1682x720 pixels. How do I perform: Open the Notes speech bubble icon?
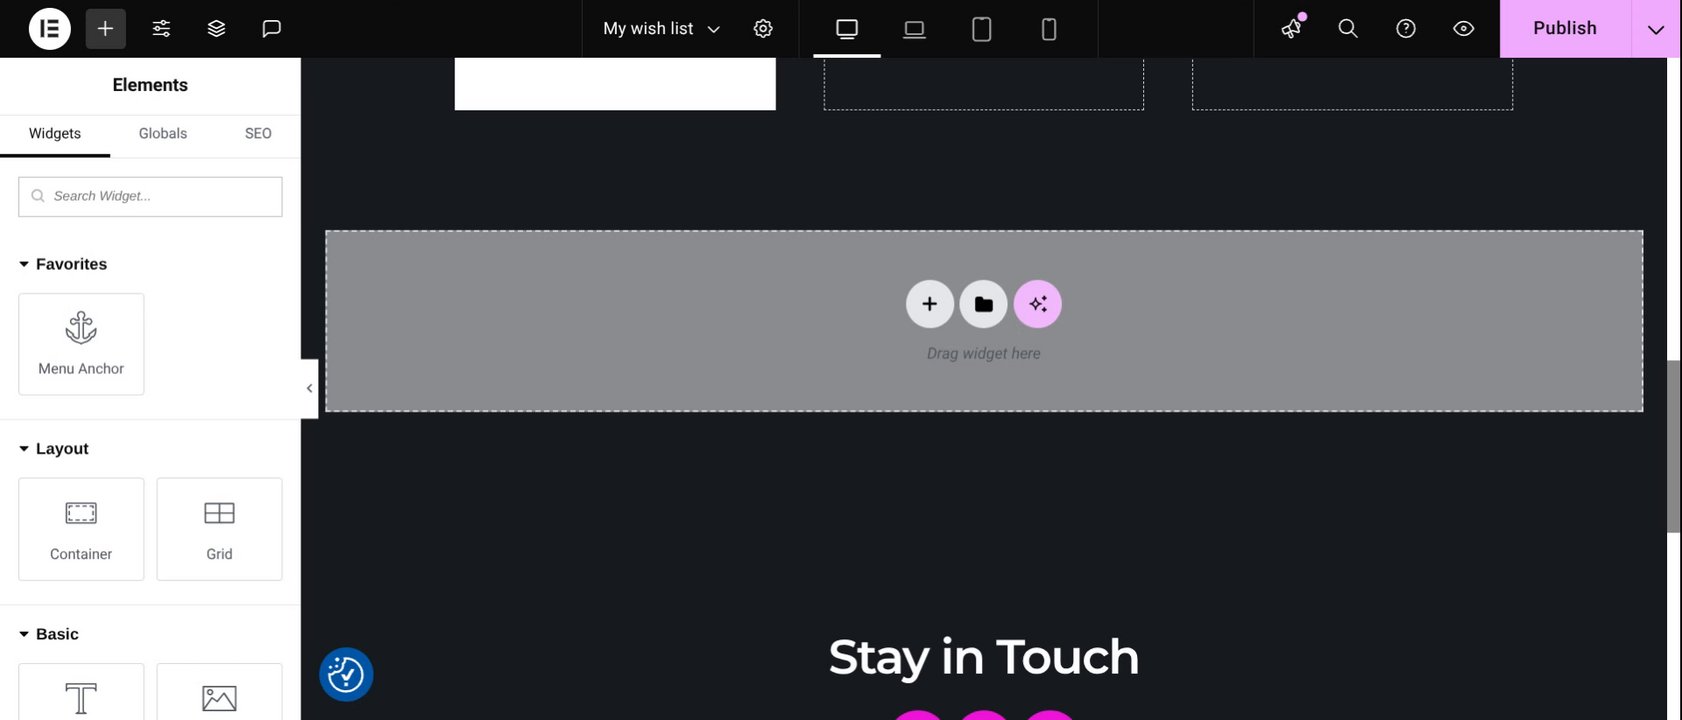(271, 29)
